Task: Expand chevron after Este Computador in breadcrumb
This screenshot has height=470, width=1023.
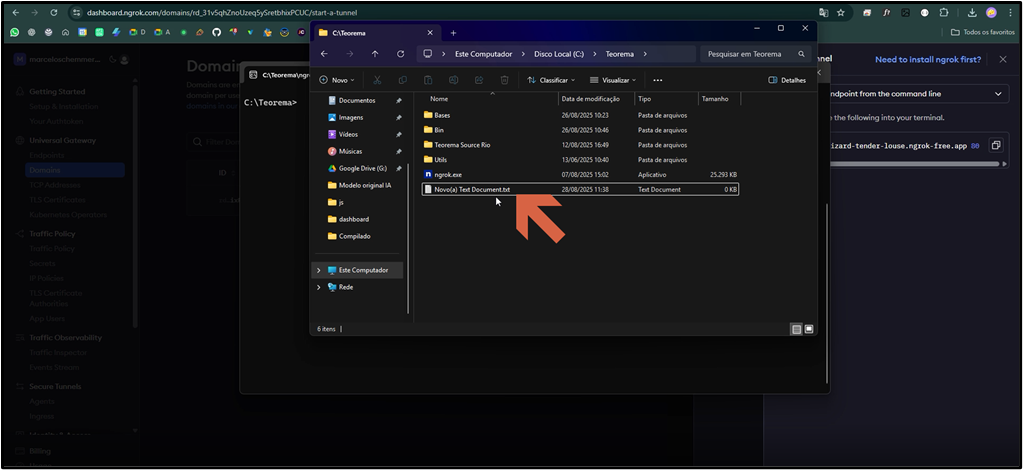Action: coord(523,54)
